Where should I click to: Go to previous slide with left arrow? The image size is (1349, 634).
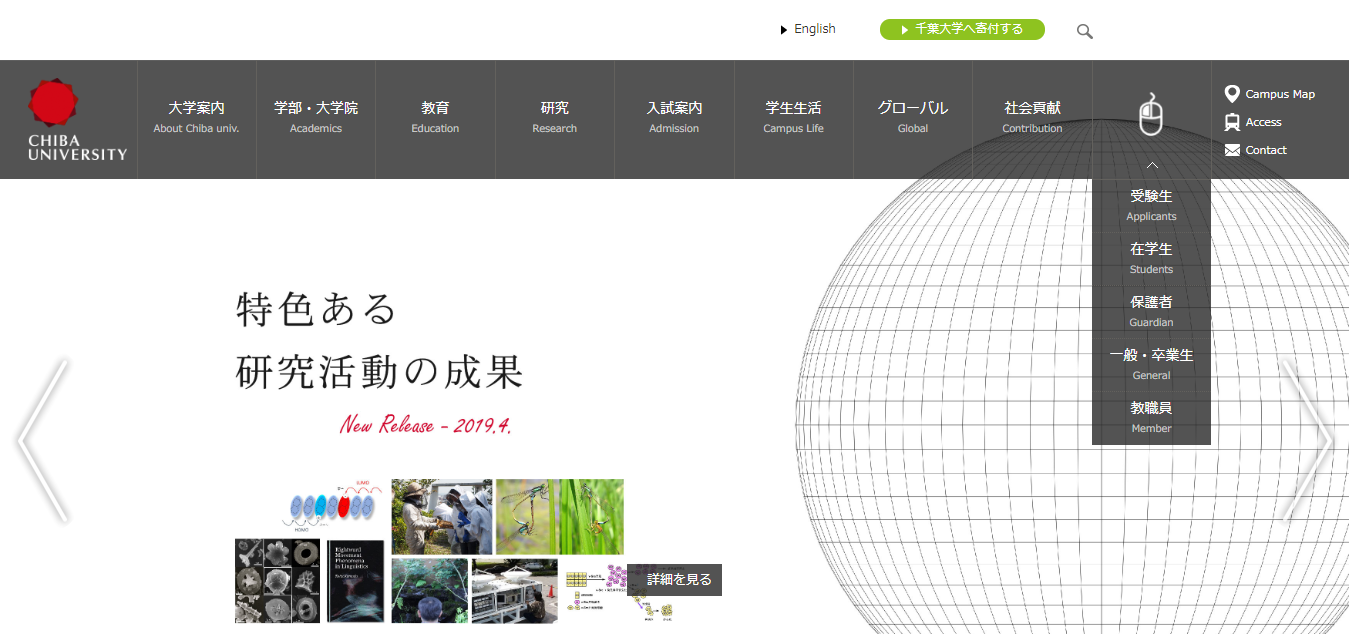(42, 440)
